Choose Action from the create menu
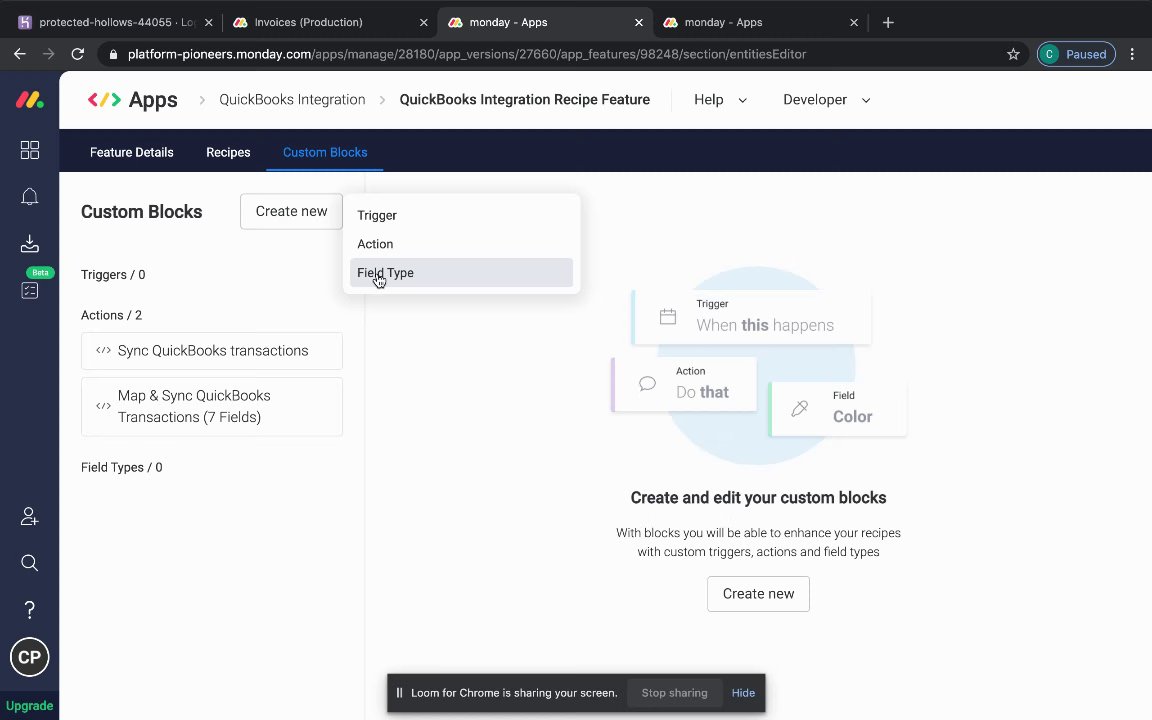Viewport: 1152px width, 720px height. (x=461, y=244)
